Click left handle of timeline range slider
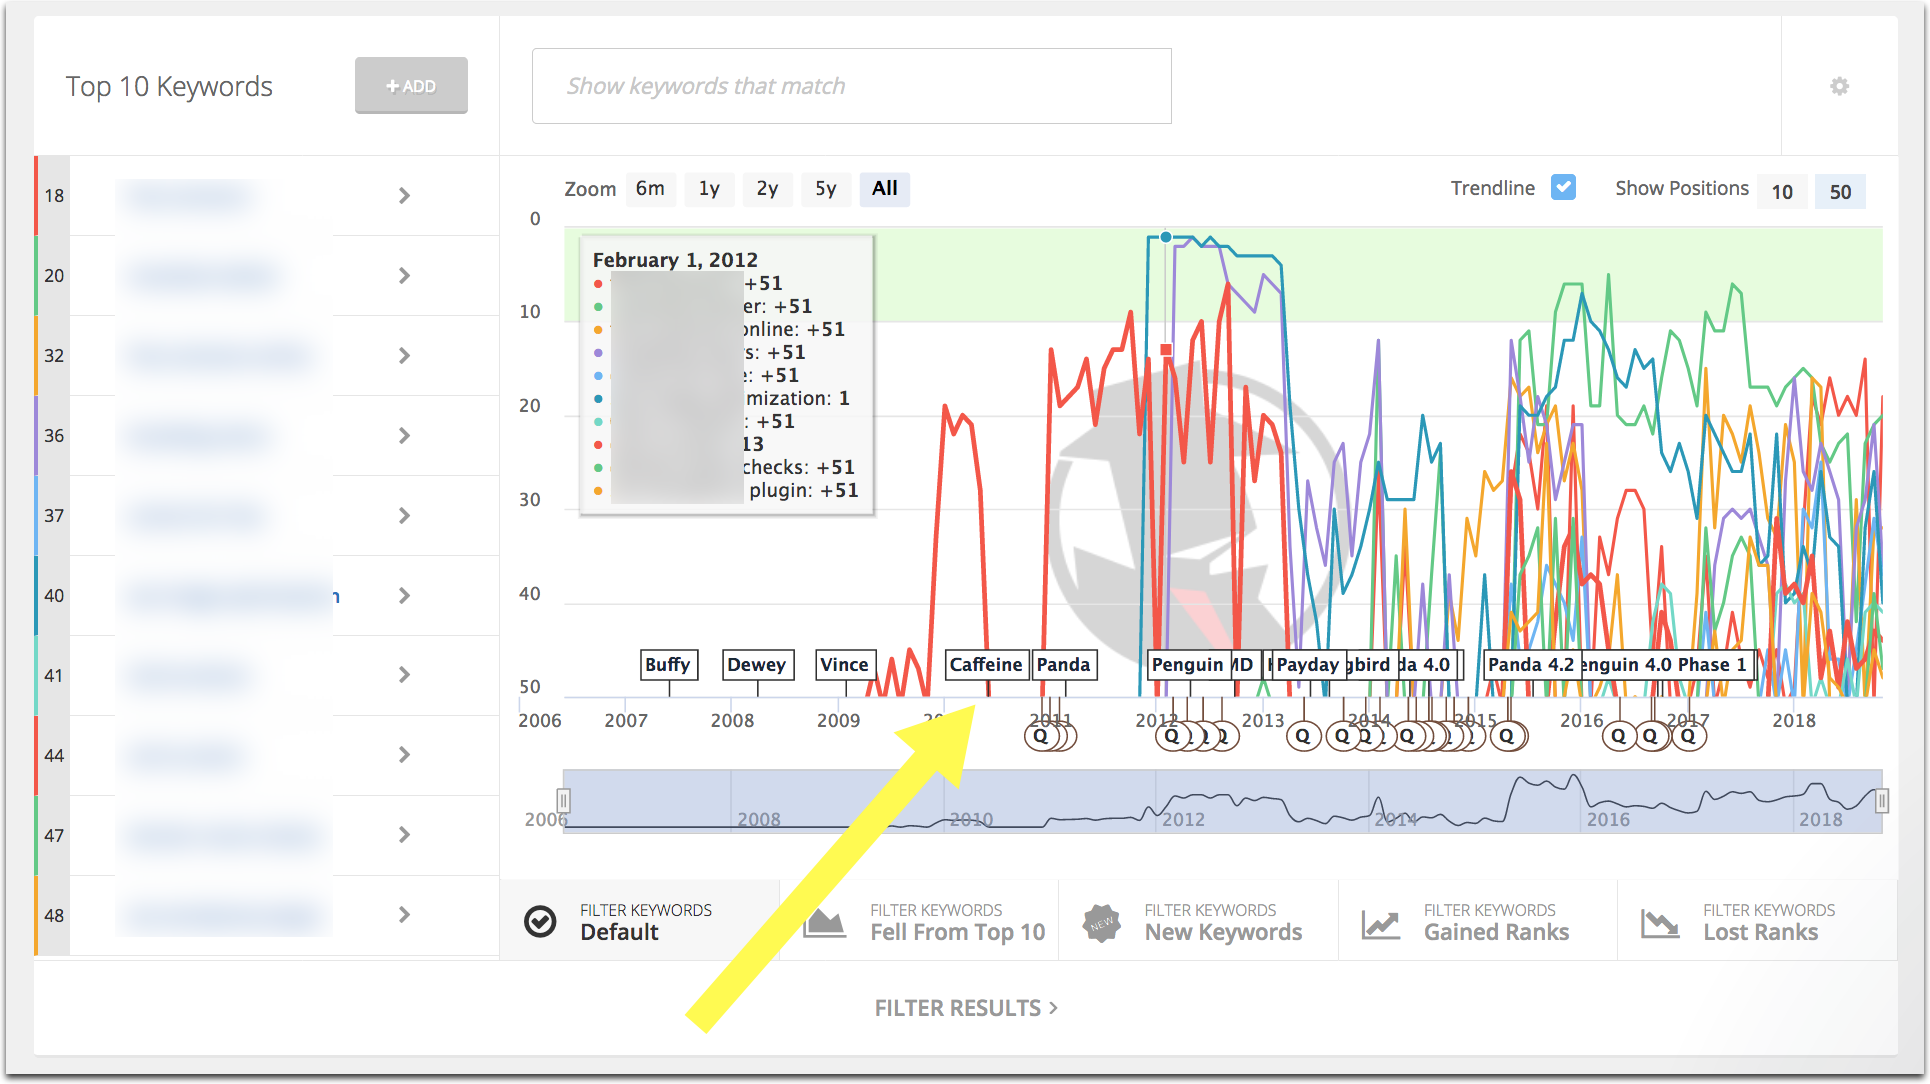The image size is (1930, 1084). (564, 801)
